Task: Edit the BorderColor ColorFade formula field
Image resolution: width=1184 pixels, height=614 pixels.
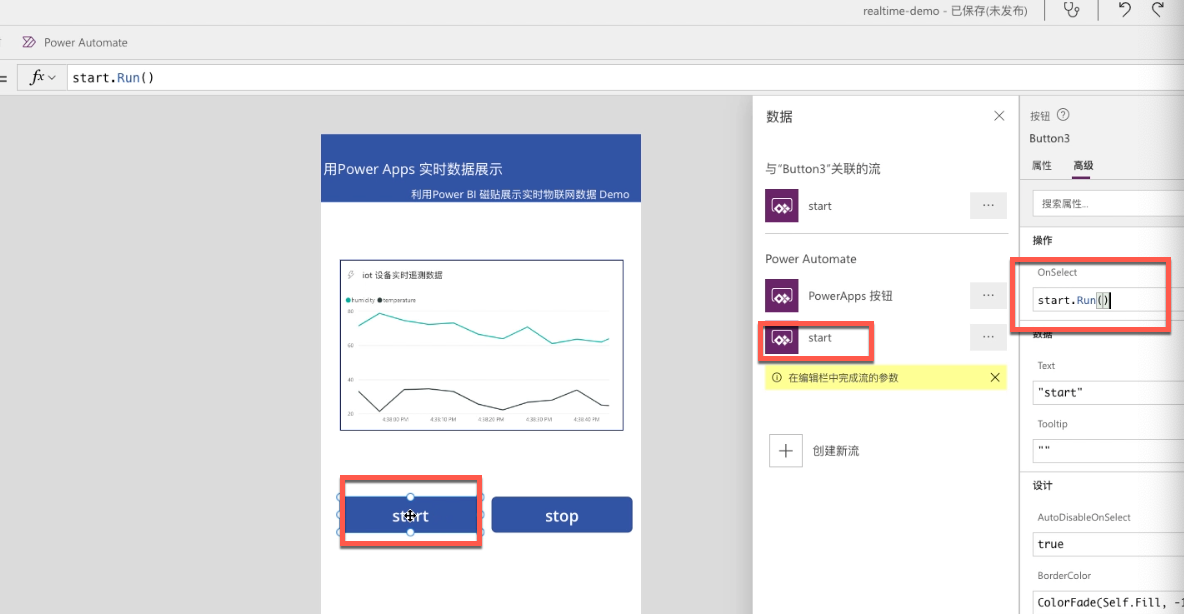Action: point(1108,602)
